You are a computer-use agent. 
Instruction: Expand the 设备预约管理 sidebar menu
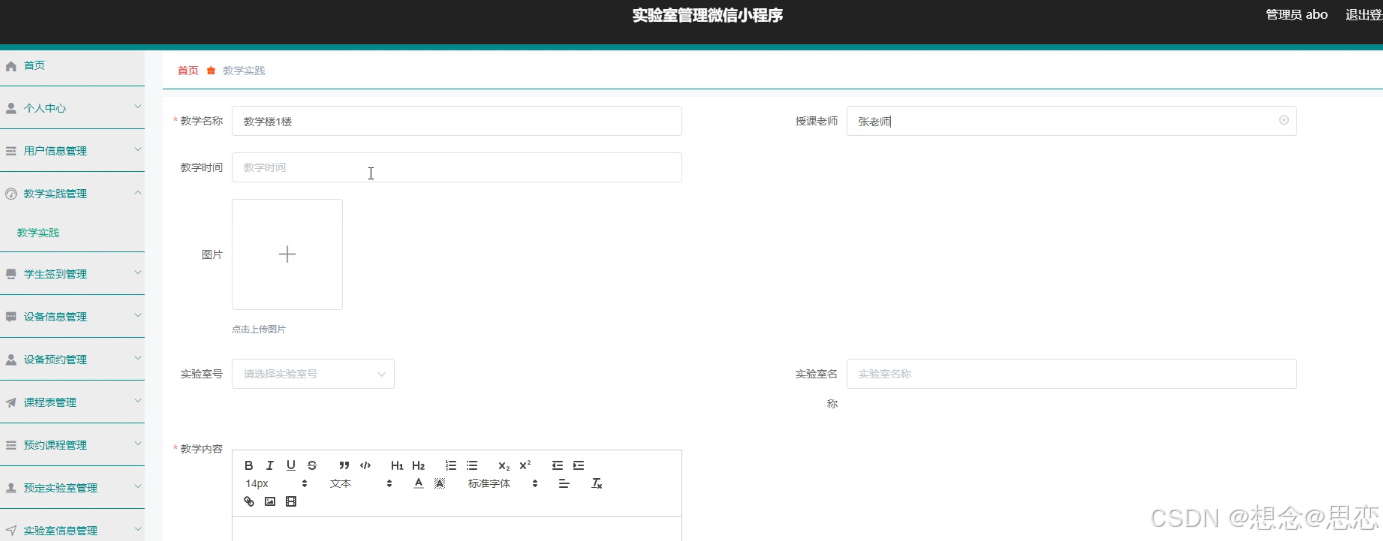pos(72,359)
